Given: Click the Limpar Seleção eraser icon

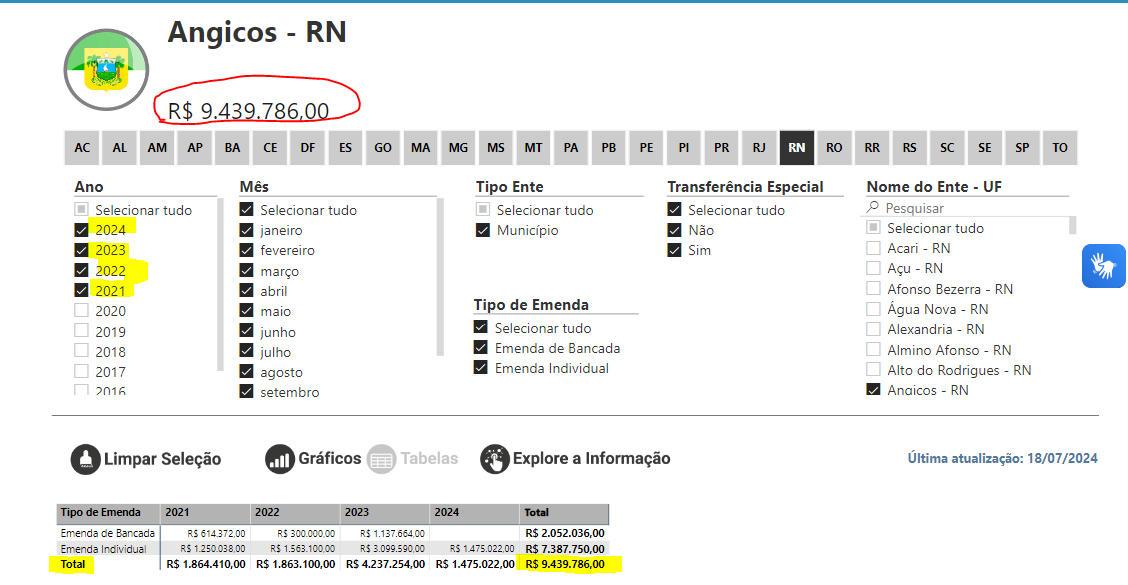Looking at the screenshot, I should pos(86,459).
